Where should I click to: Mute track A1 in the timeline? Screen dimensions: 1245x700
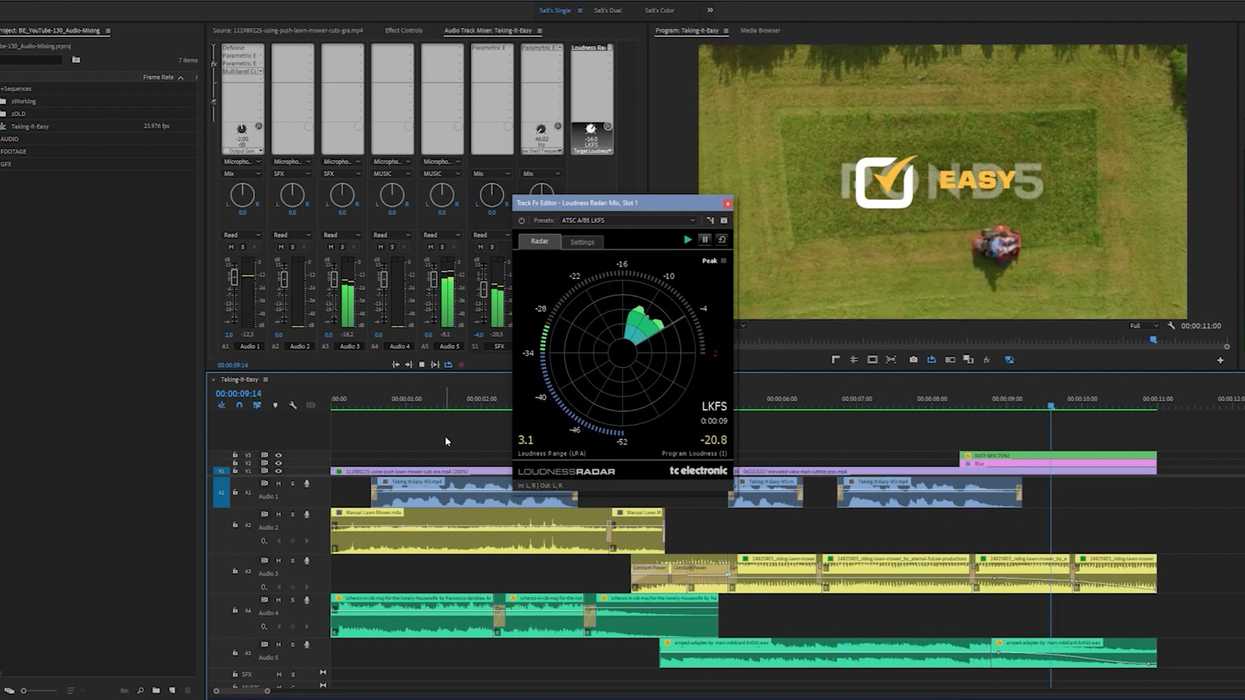pyautogui.click(x=278, y=484)
